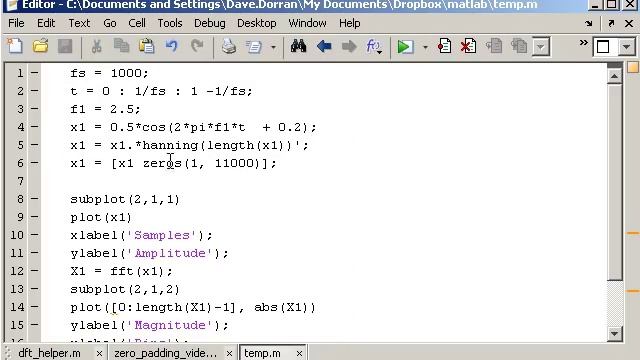Toggle breakpoint dash on line 3
The height and width of the screenshot is (360, 640).
34,109
